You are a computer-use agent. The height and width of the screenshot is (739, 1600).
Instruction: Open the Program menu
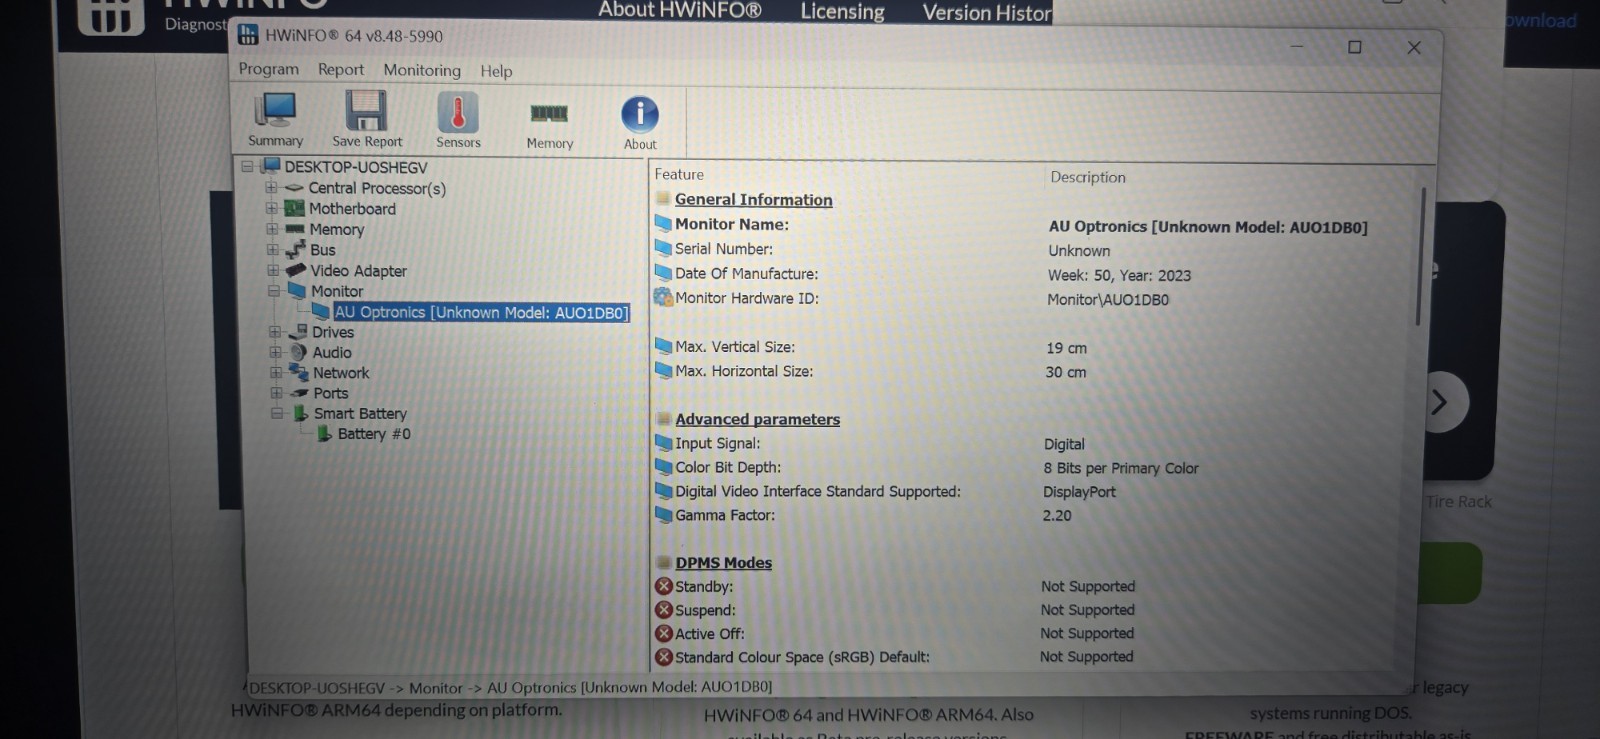(x=268, y=69)
